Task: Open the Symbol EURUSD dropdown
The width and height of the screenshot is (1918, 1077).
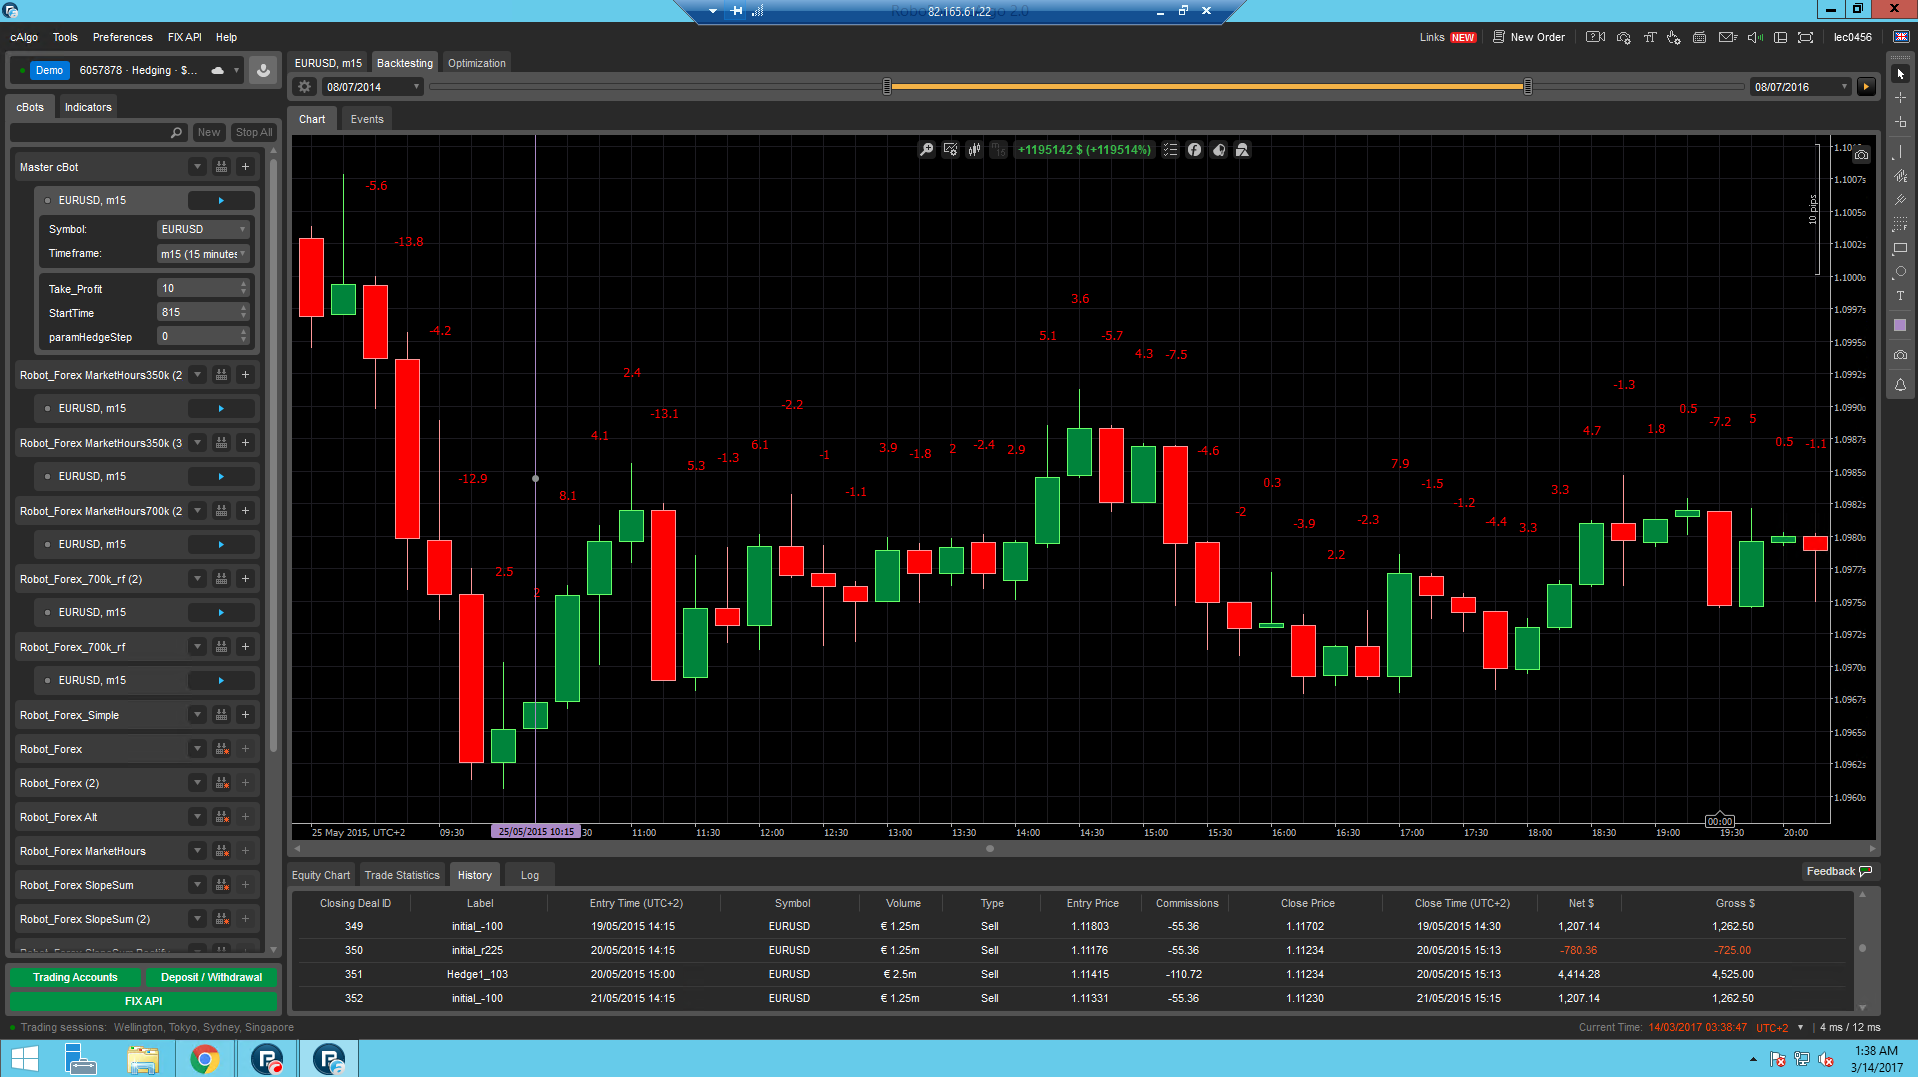Action: click(203, 229)
